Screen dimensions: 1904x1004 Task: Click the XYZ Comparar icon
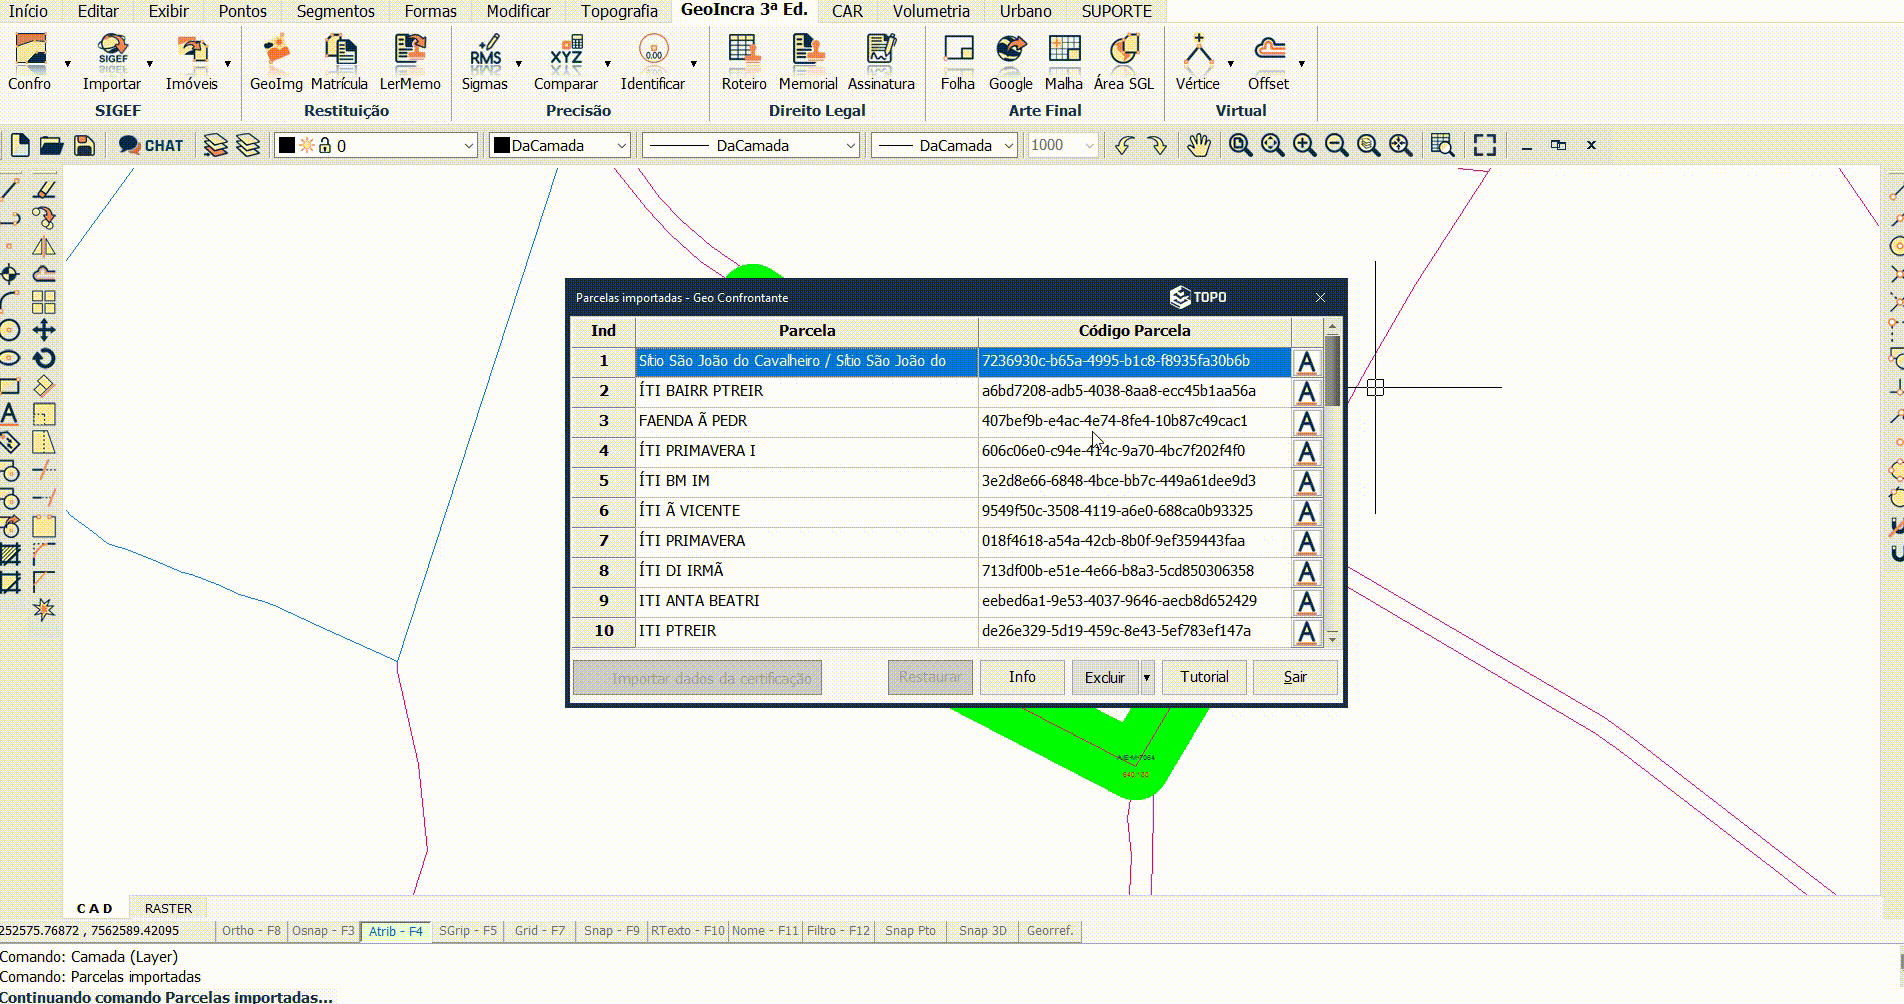pos(566,61)
